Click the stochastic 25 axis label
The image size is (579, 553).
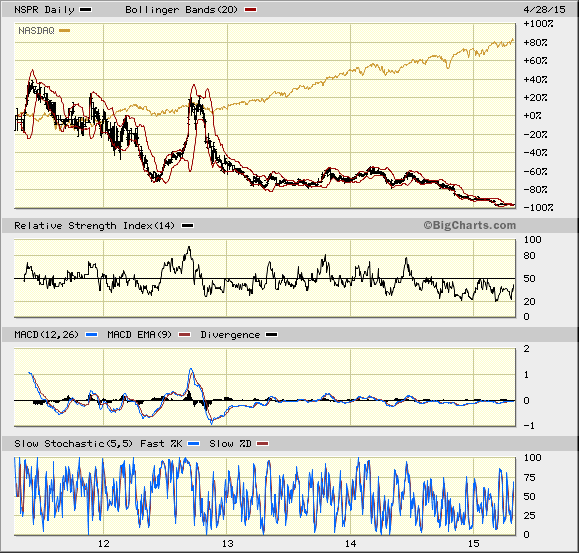530,516
